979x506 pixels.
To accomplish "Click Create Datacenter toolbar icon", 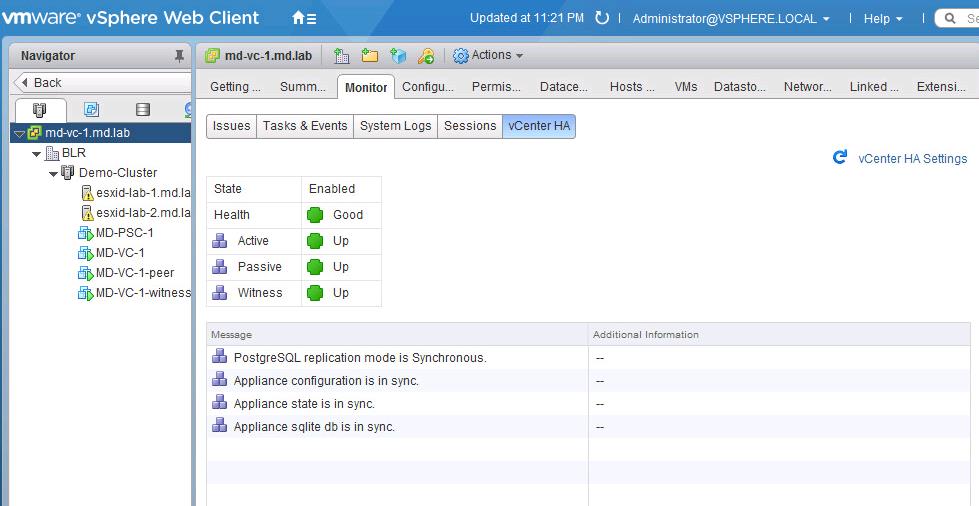I will pos(342,56).
